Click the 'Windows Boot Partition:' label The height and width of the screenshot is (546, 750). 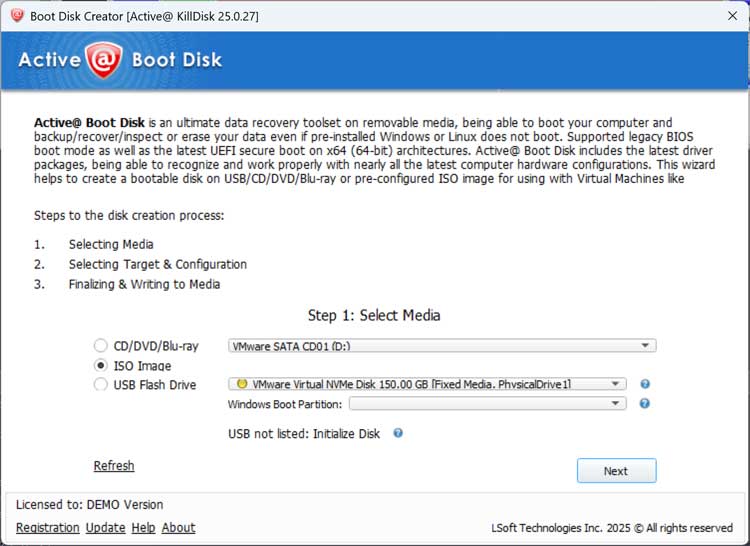285,404
